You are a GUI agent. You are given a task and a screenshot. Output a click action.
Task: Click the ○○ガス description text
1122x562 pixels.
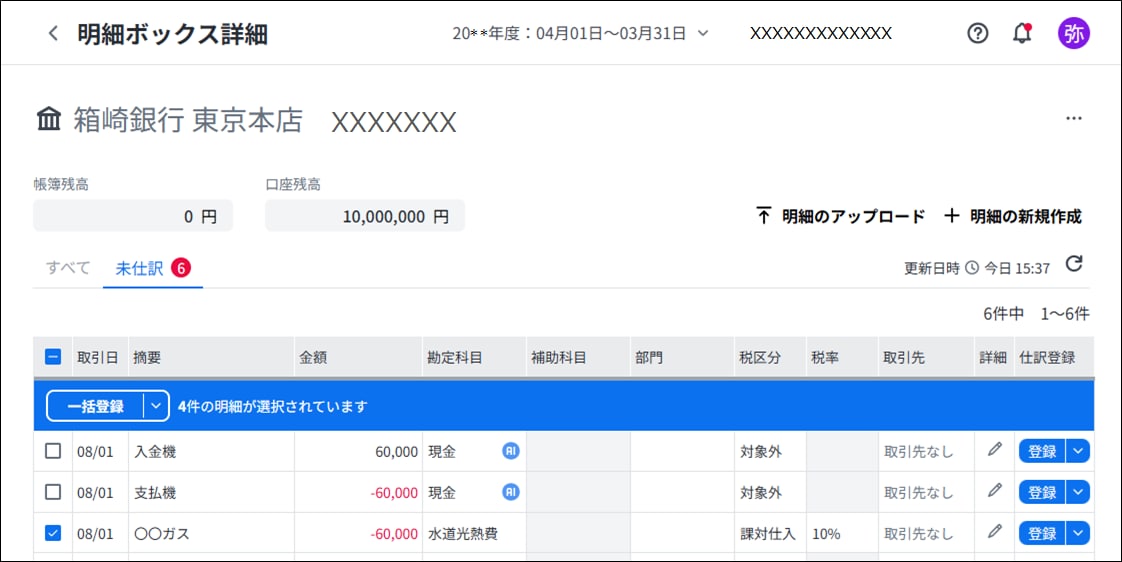[162, 533]
